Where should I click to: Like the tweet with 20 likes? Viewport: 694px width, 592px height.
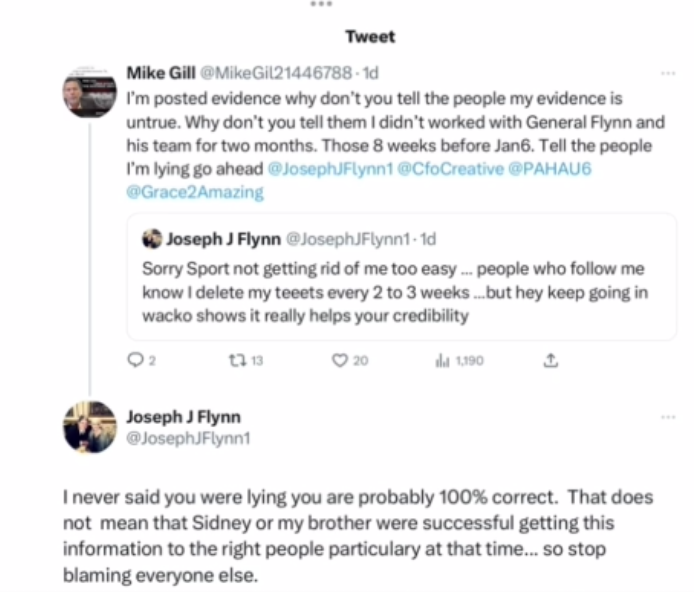tap(340, 360)
